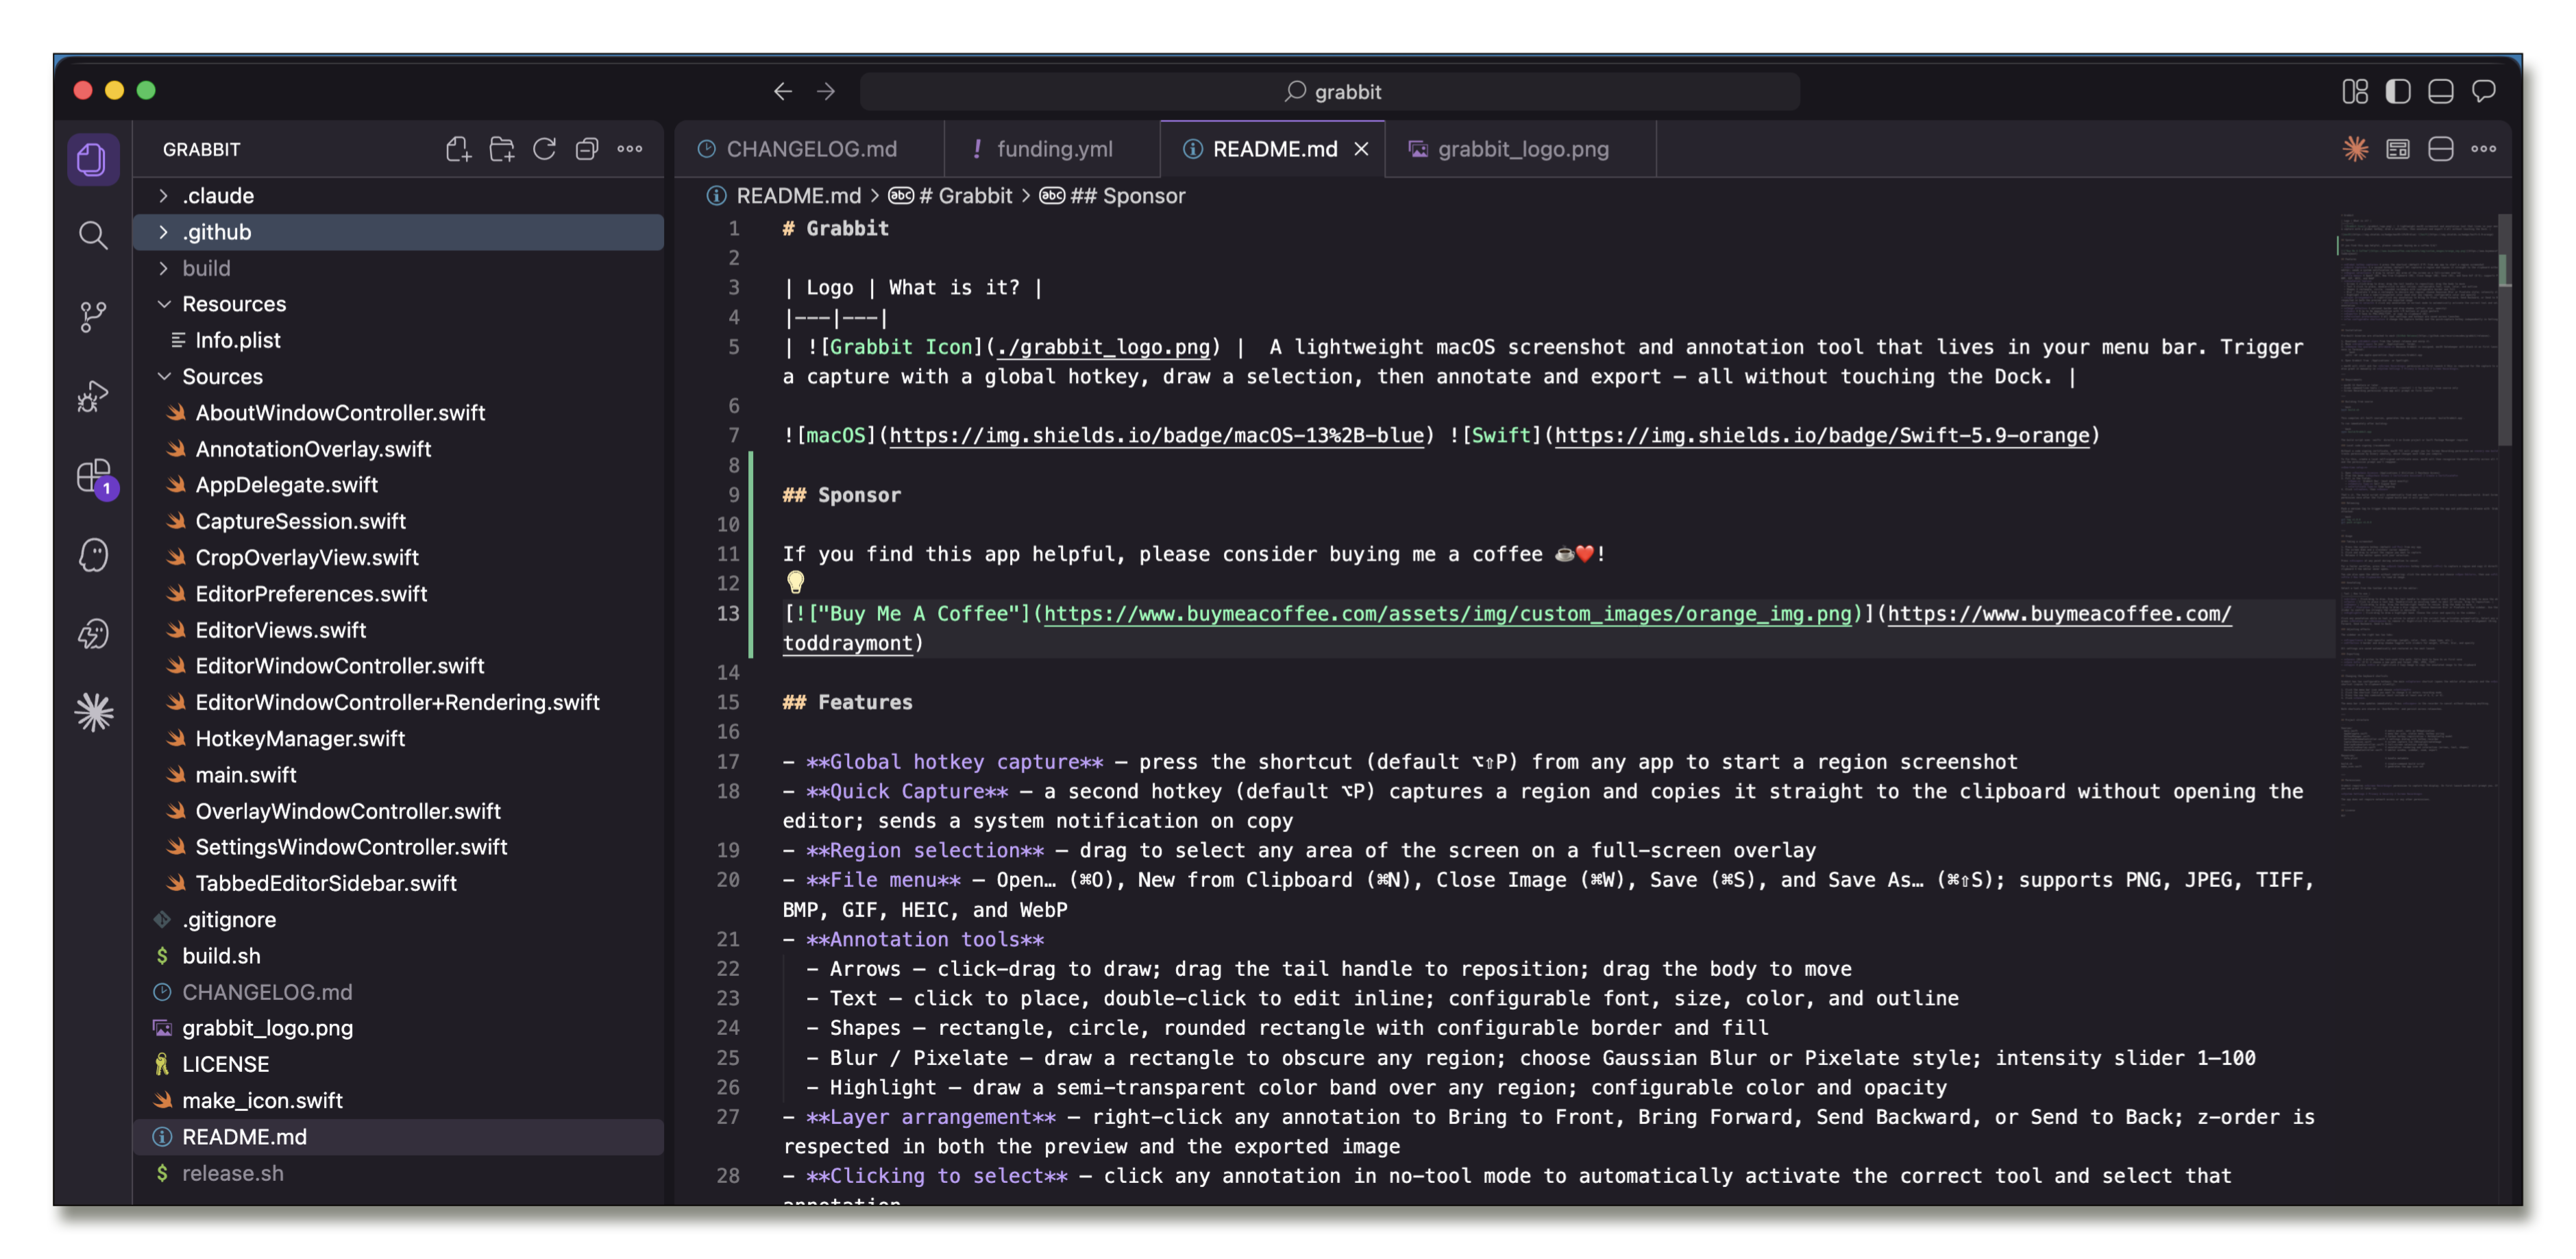
Task: Expand the .github folder
Action: coord(398,232)
